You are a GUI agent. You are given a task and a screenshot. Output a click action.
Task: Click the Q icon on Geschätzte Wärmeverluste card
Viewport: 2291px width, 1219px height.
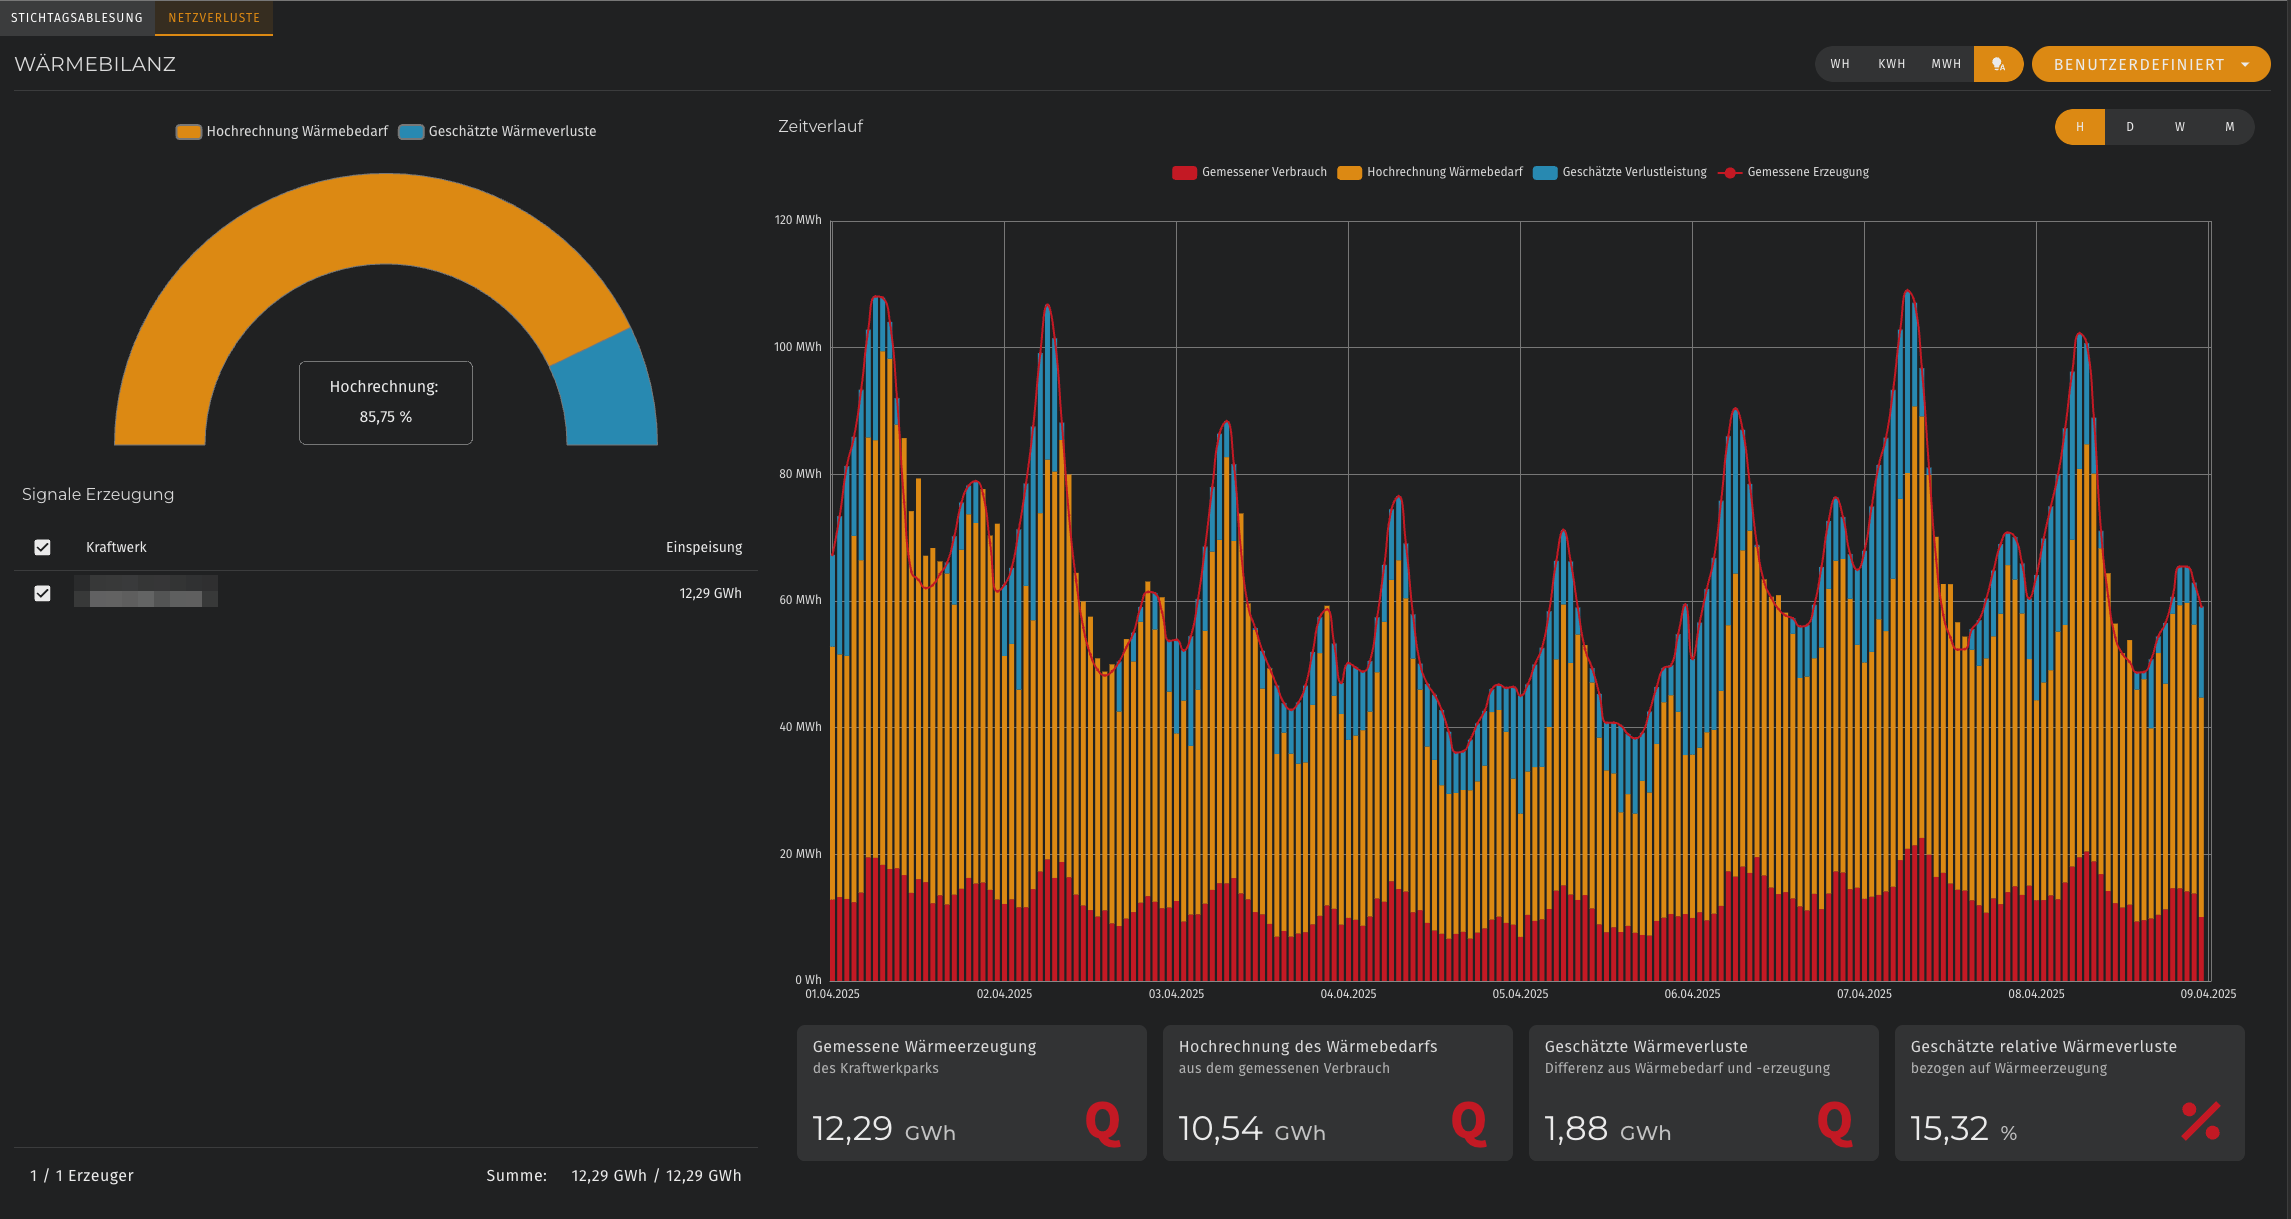pyautogui.click(x=1835, y=1123)
